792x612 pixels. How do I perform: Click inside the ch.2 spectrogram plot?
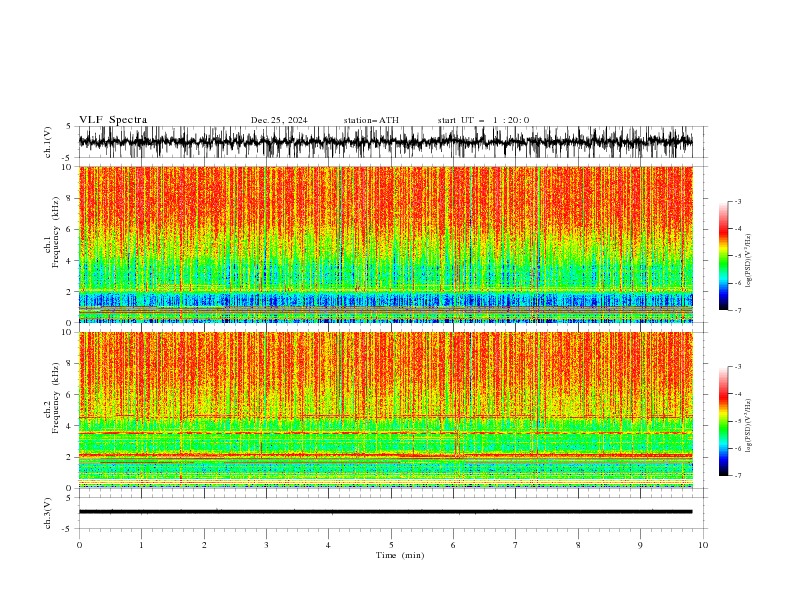tap(385, 410)
